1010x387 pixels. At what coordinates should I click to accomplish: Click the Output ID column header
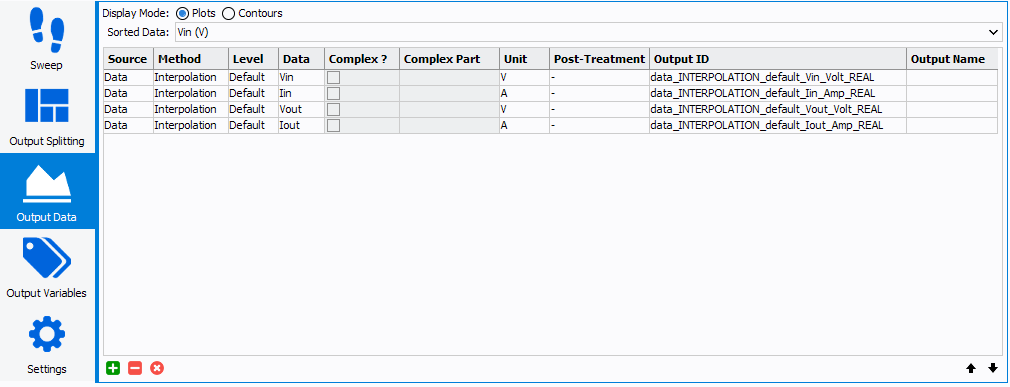[777, 59]
